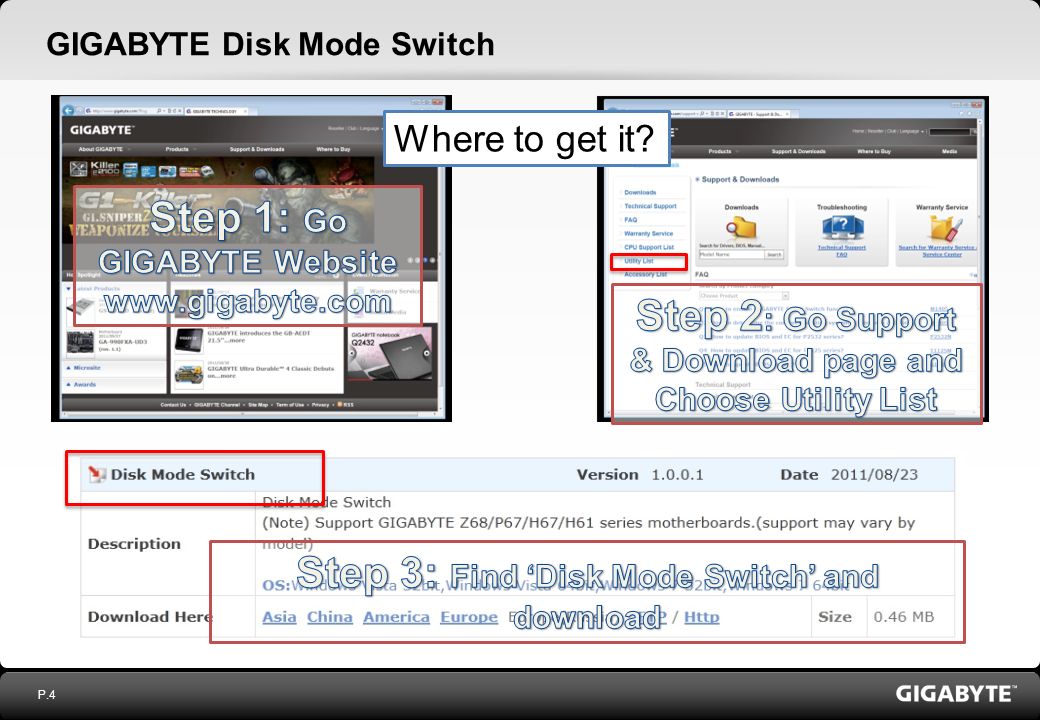Click the Downloads folder magnifier icon

(x=742, y=229)
